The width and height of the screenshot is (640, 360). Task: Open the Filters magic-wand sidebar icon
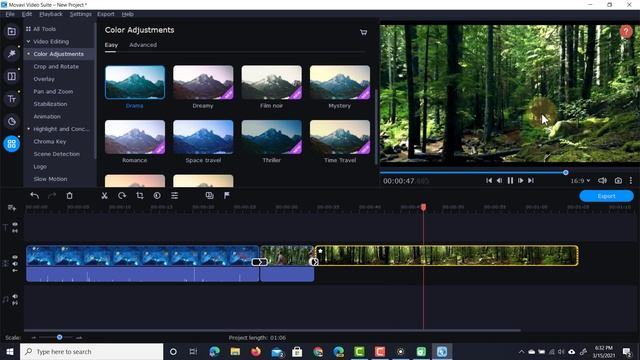[x=11, y=53]
